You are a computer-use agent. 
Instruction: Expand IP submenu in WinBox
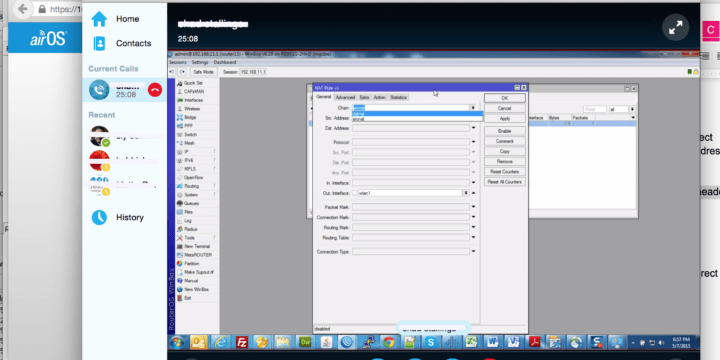[214, 152]
